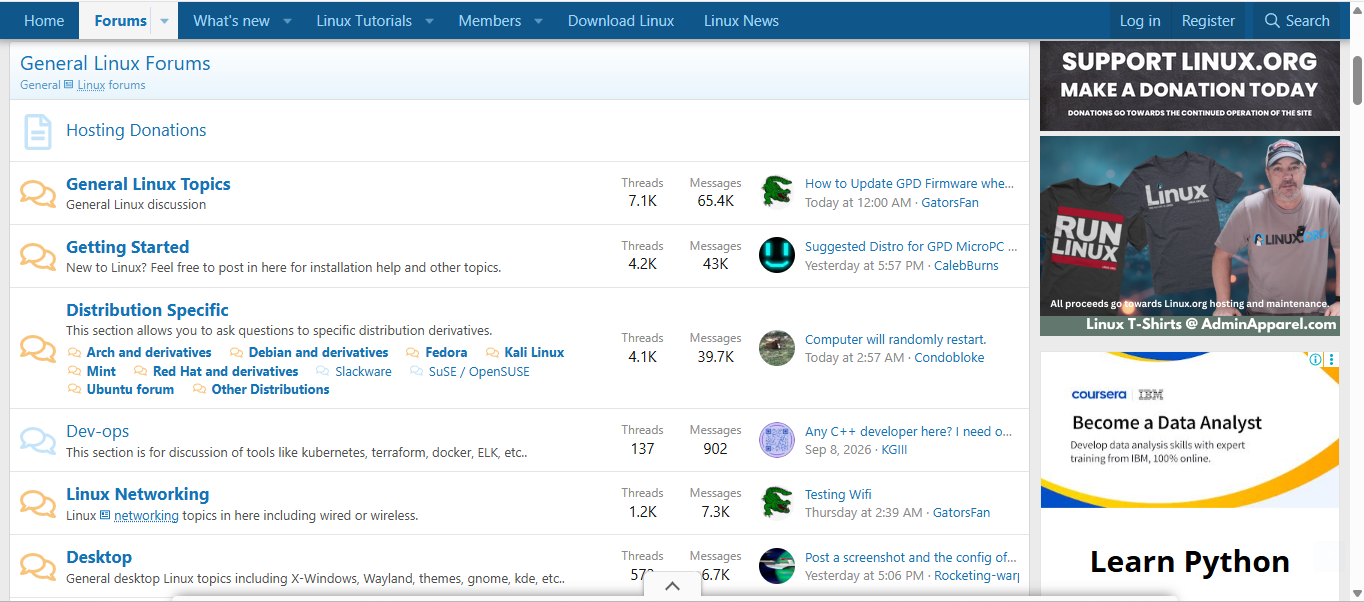Click the ad info icon on Coursera ad
The image size is (1364, 602).
point(1316,360)
